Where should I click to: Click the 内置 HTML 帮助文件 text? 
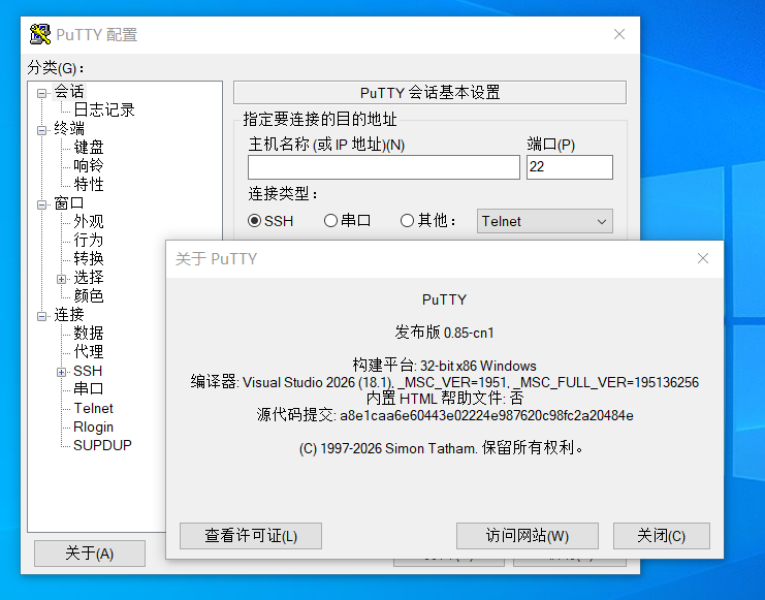(444, 399)
